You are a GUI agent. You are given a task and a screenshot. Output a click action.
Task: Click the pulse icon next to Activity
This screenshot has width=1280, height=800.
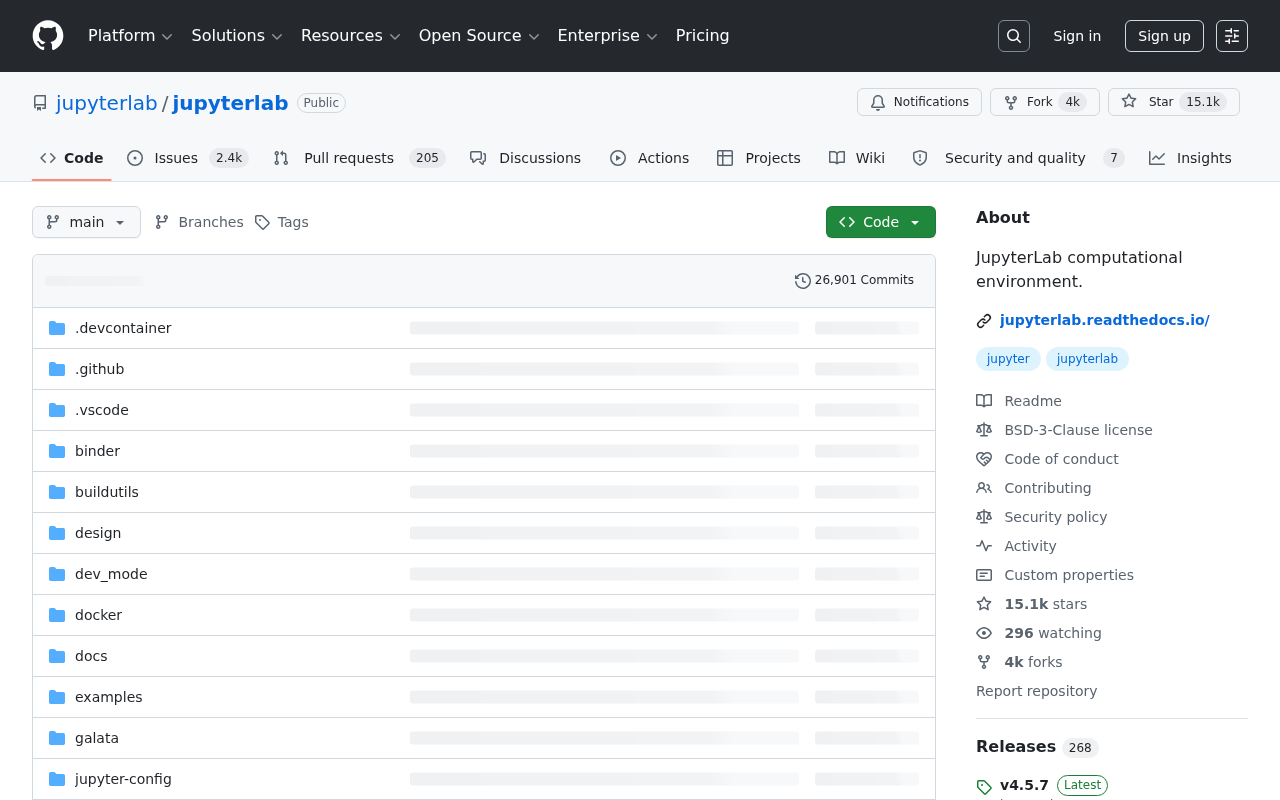click(984, 546)
